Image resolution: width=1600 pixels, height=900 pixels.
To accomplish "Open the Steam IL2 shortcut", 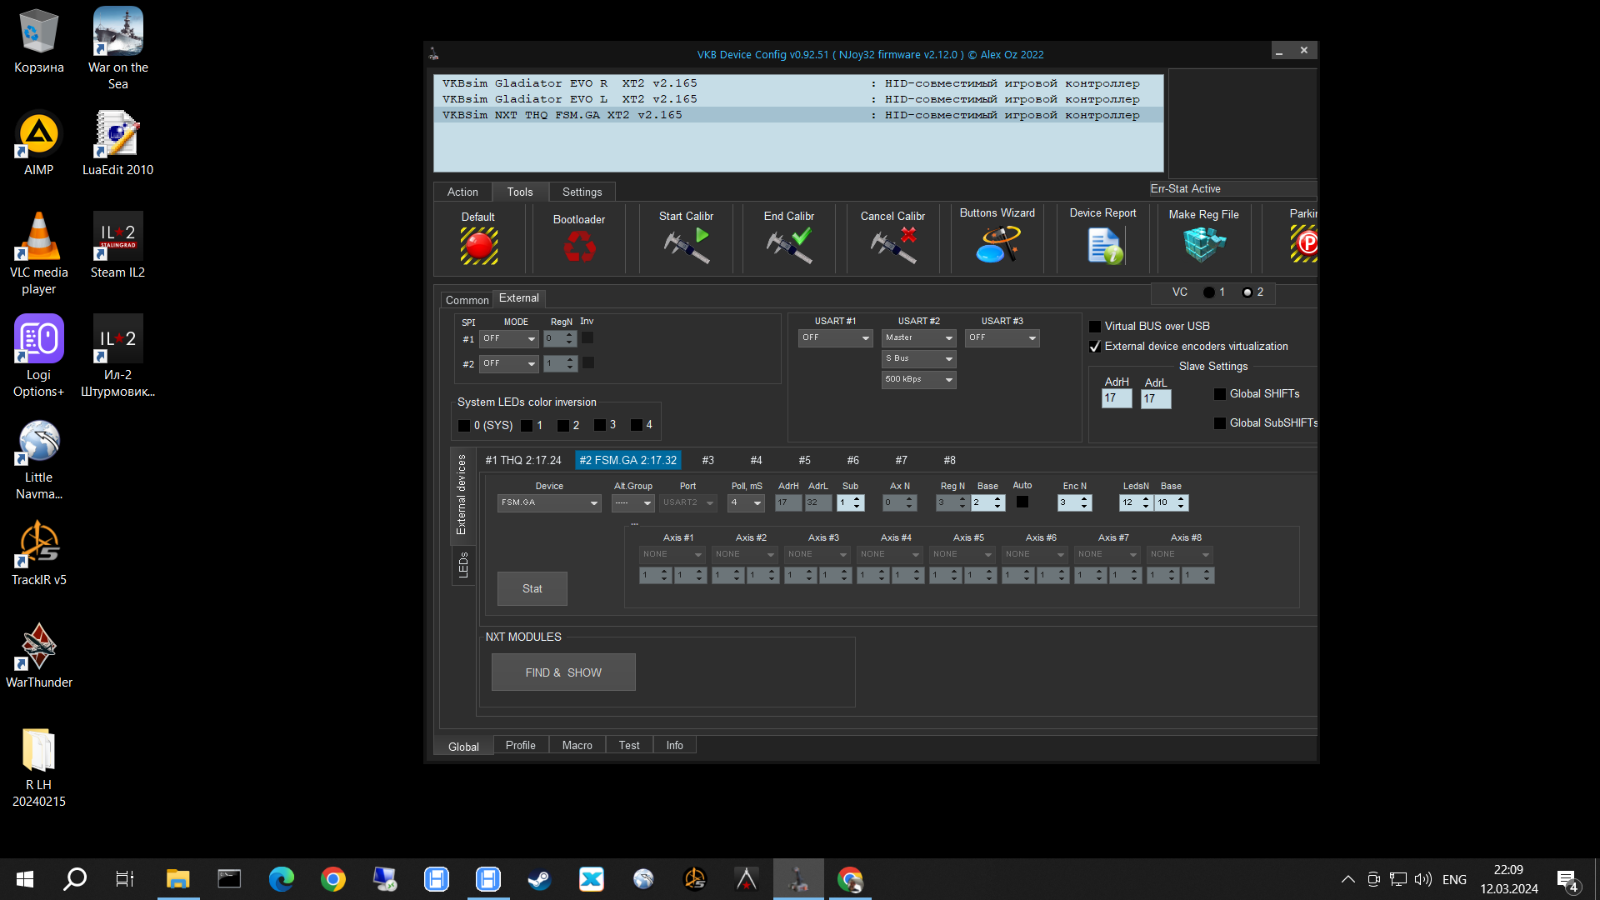I will (x=118, y=245).
